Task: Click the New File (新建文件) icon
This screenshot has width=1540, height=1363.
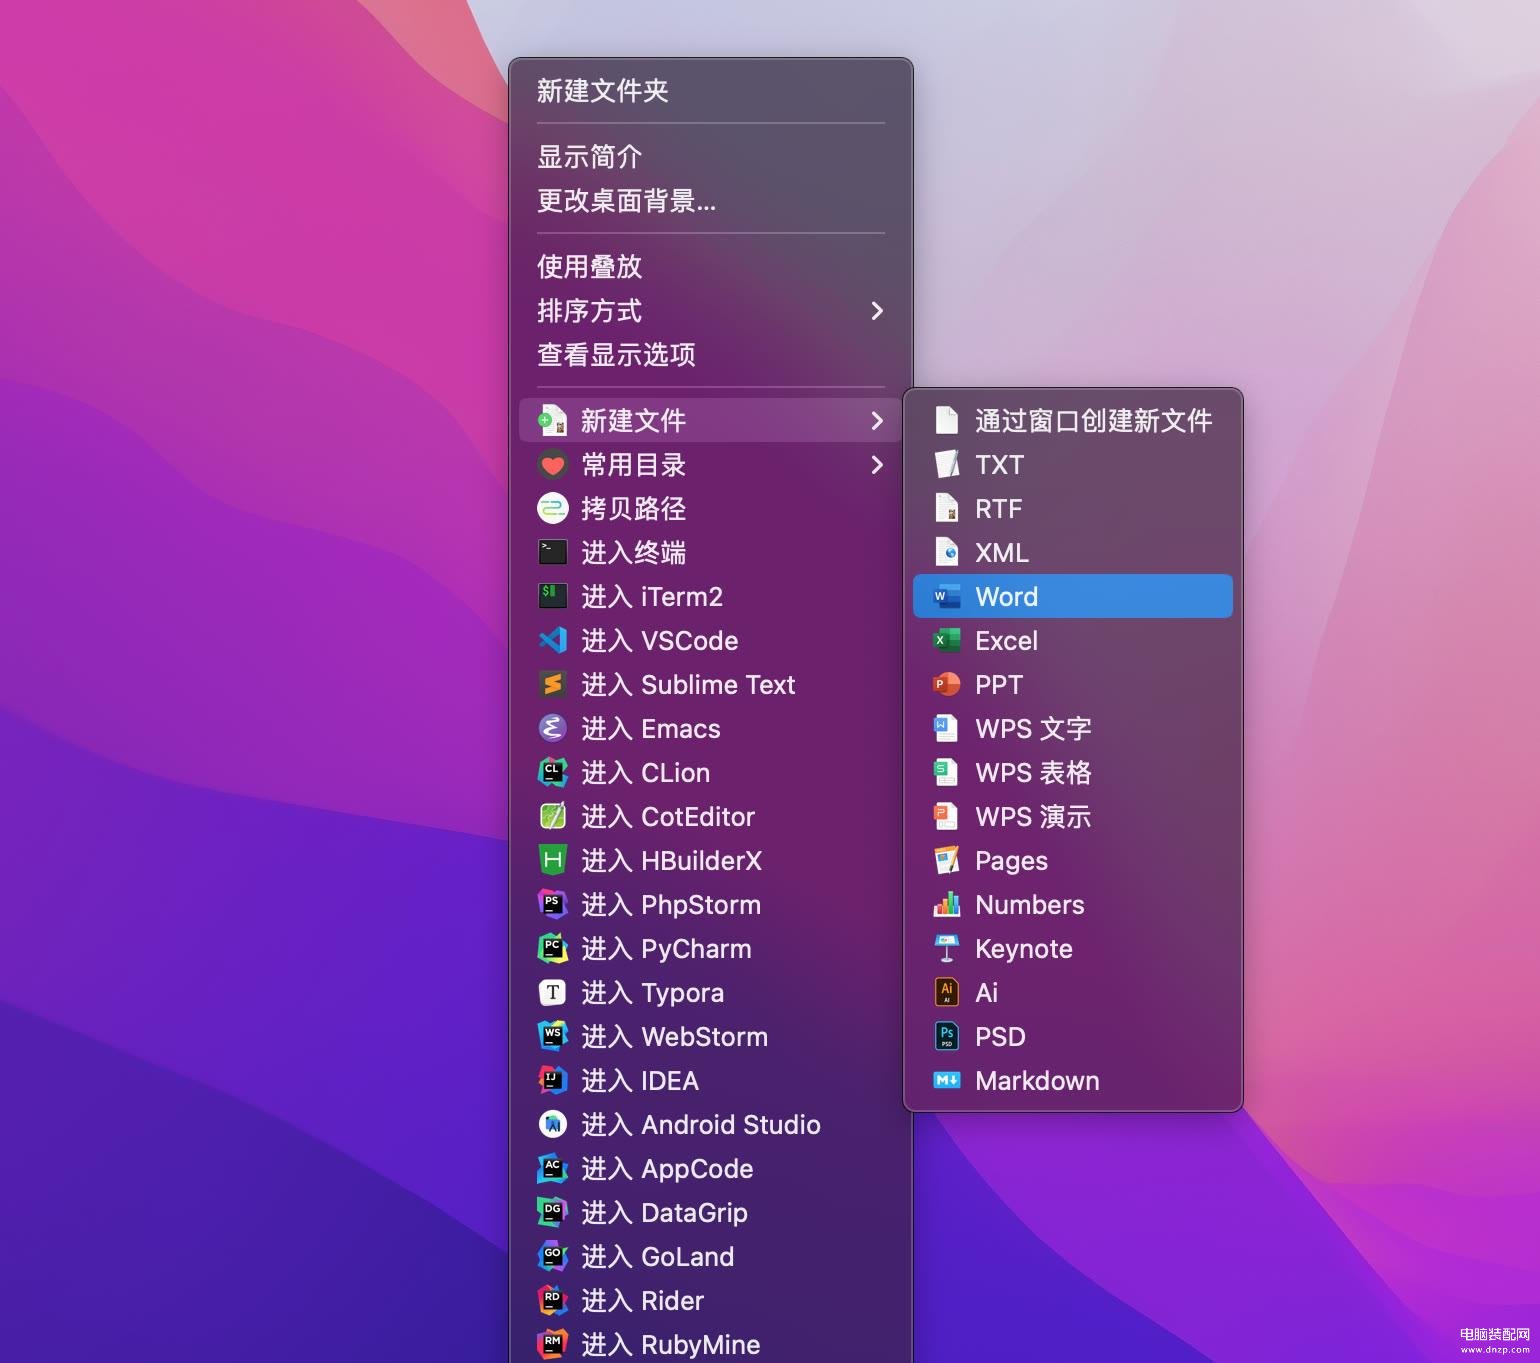Action: coord(553,420)
